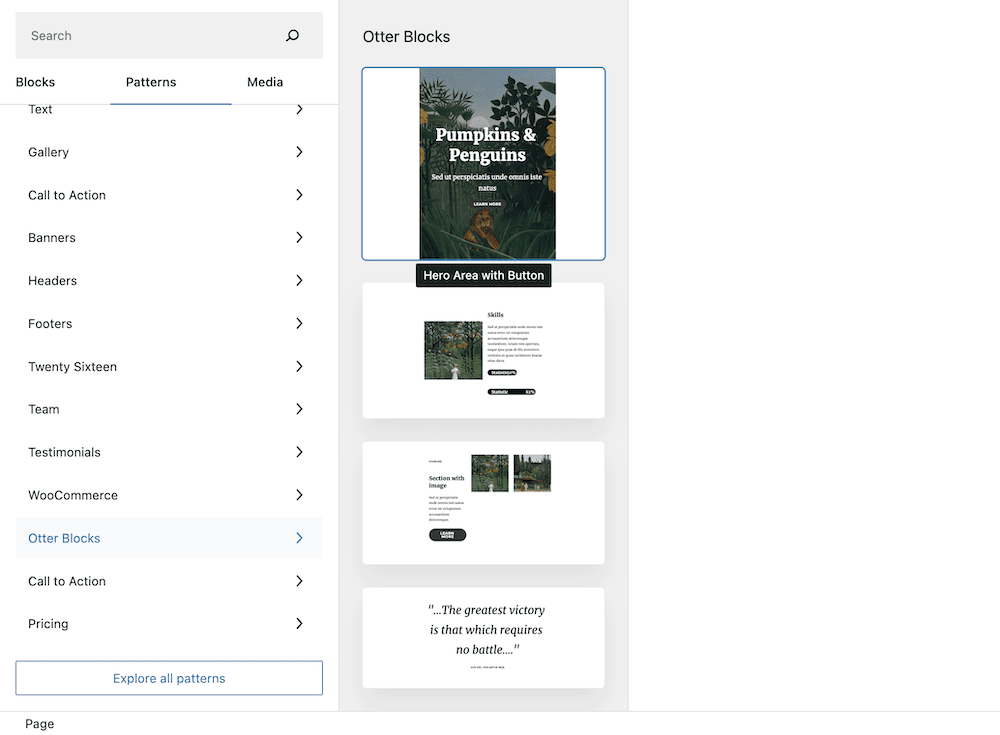Image resolution: width=1000 pixels, height=735 pixels.
Task: Open the Call to Action category
Action: point(168,195)
